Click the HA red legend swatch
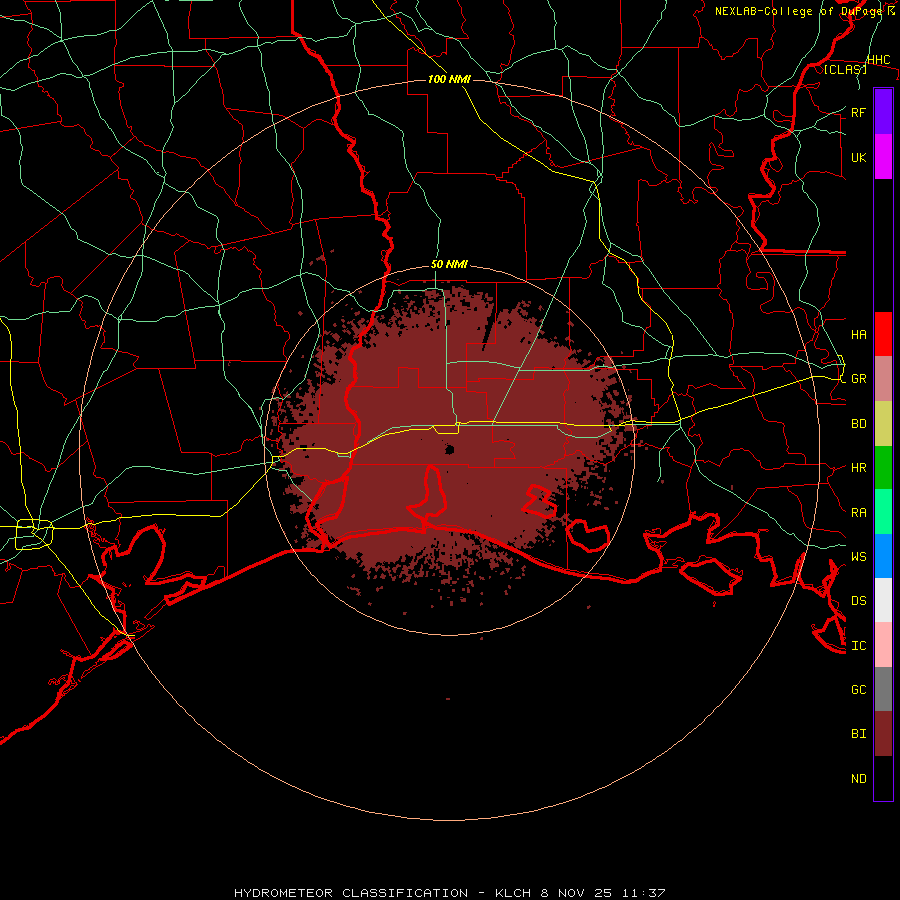900x900 pixels. [883, 334]
